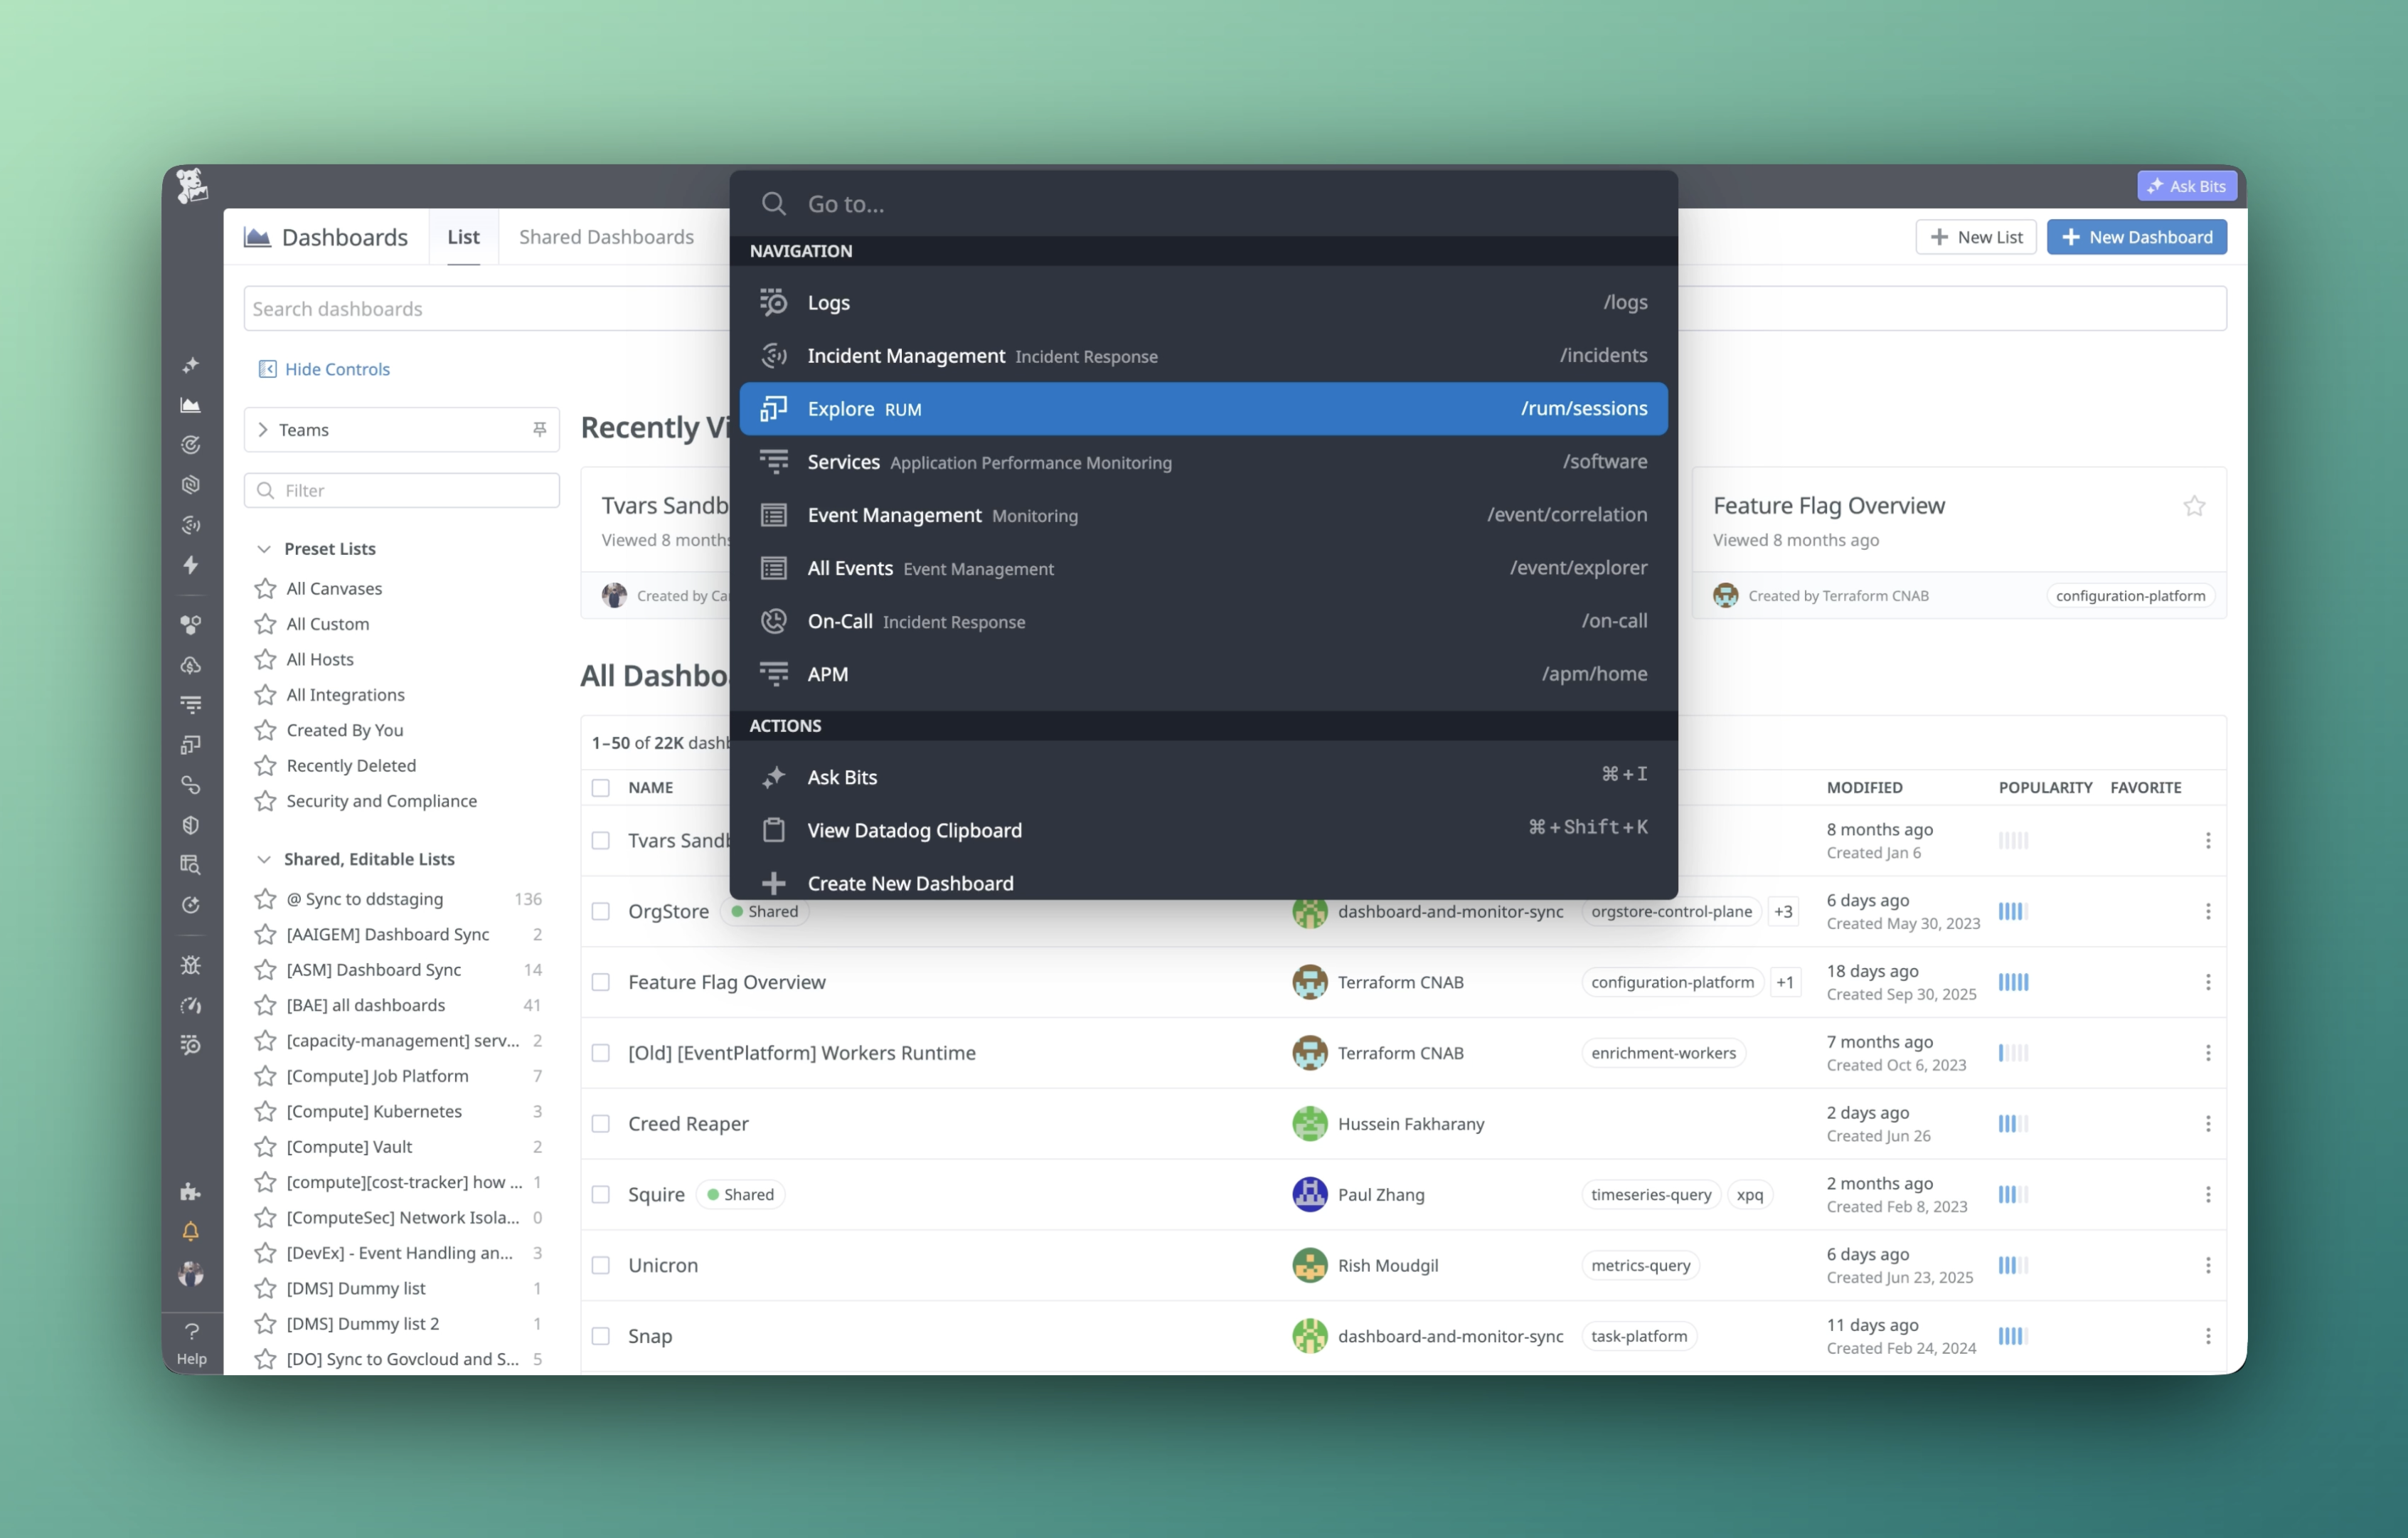Open the Recently Deleted preset list

coord(351,765)
